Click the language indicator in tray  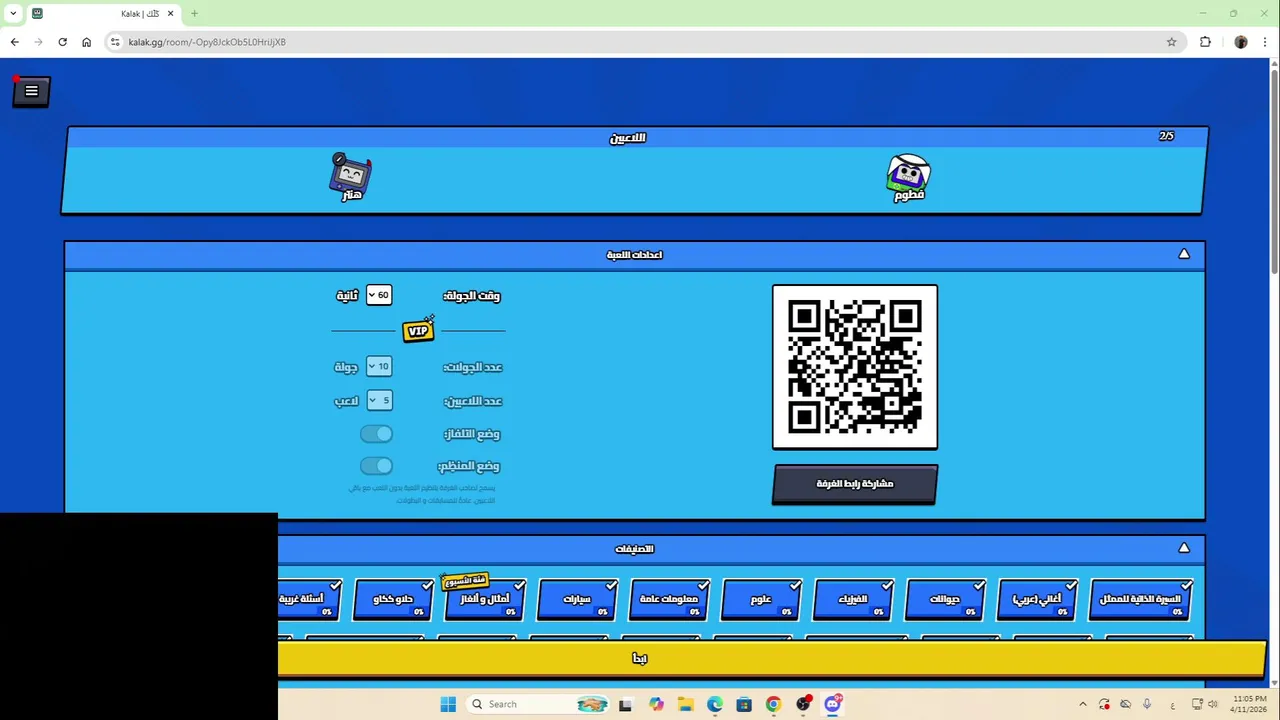tap(1172, 704)
